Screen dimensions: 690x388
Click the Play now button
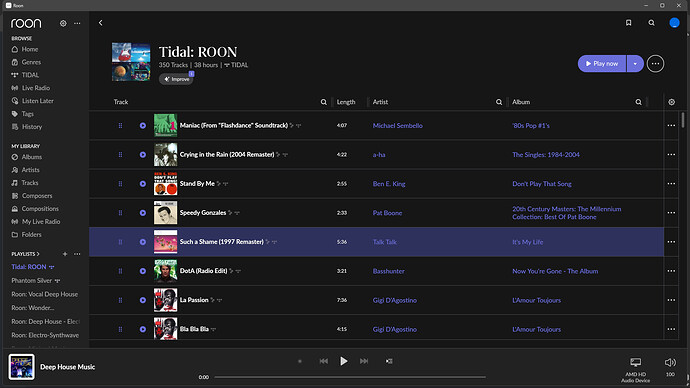point(602,64)
